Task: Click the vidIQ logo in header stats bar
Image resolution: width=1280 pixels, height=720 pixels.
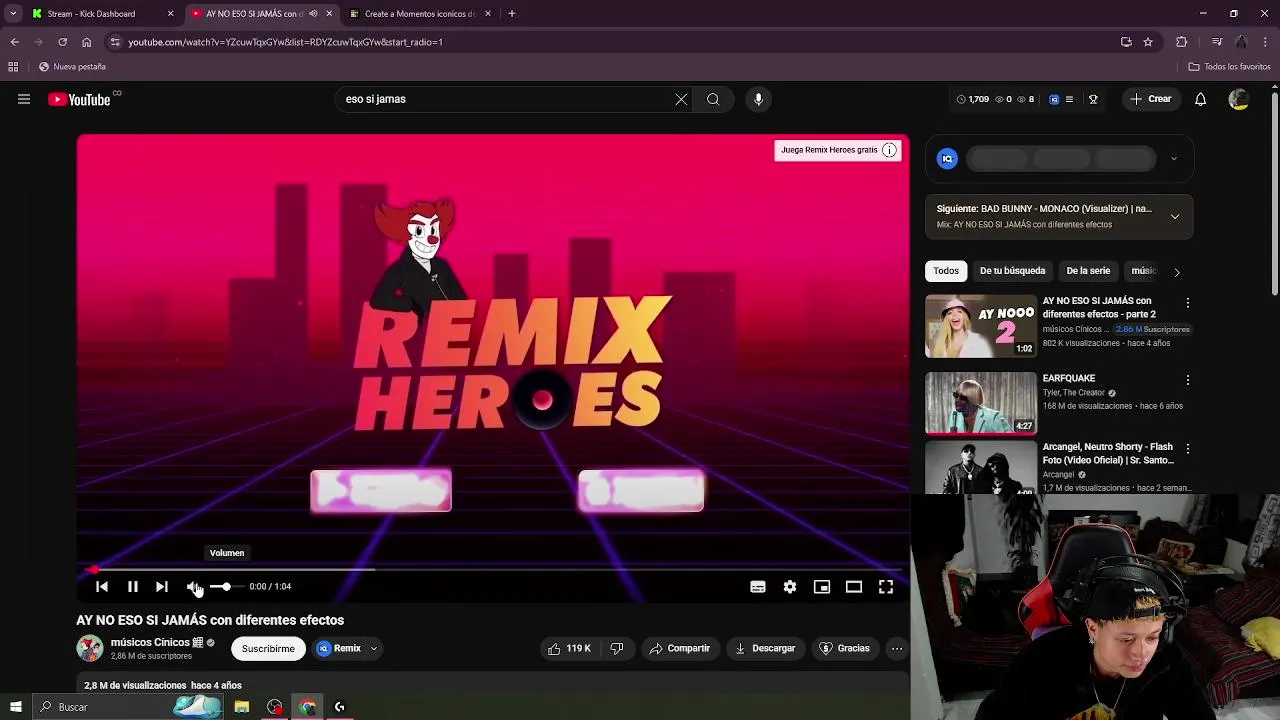Action: pyautogui.click(x=1054, y=99)
